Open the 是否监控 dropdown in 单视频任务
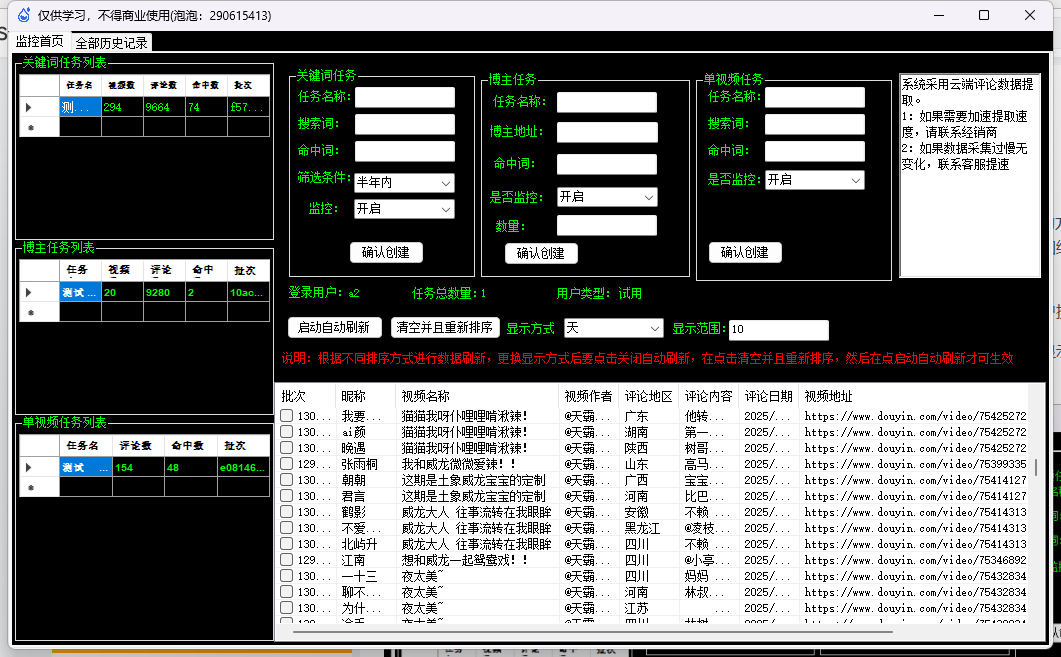This screenshot has width=1061, height=657. [x=815, y=180]
